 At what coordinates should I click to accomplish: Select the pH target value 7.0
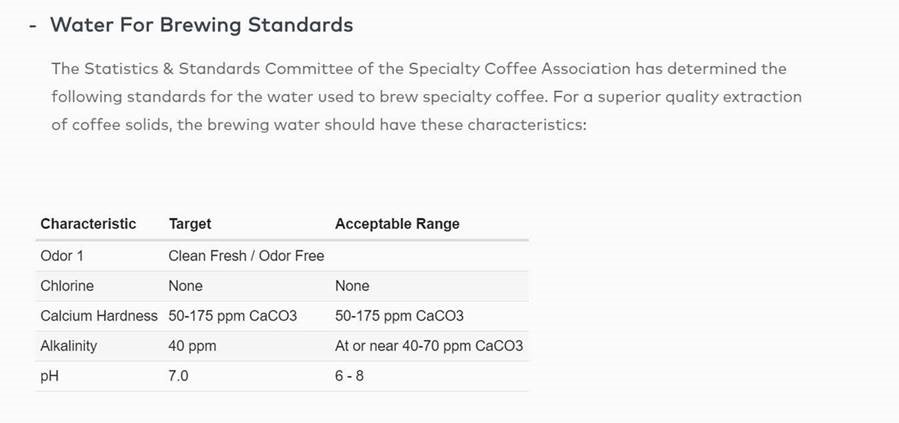178,376
